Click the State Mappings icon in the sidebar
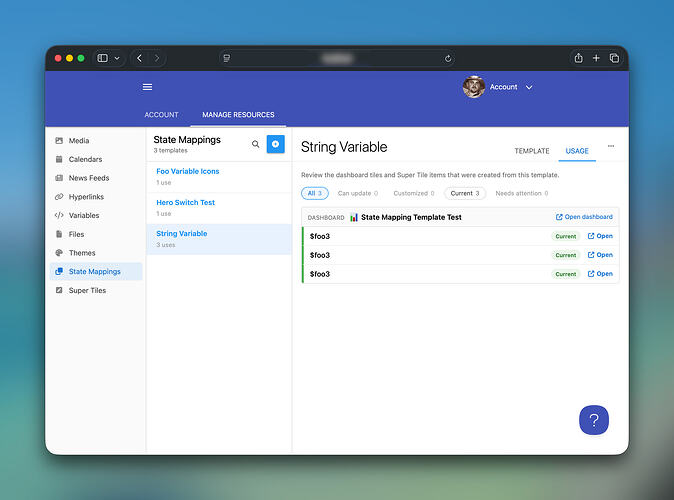The width and height of the screenshot is (674, 500). click(x=59, y=271)
